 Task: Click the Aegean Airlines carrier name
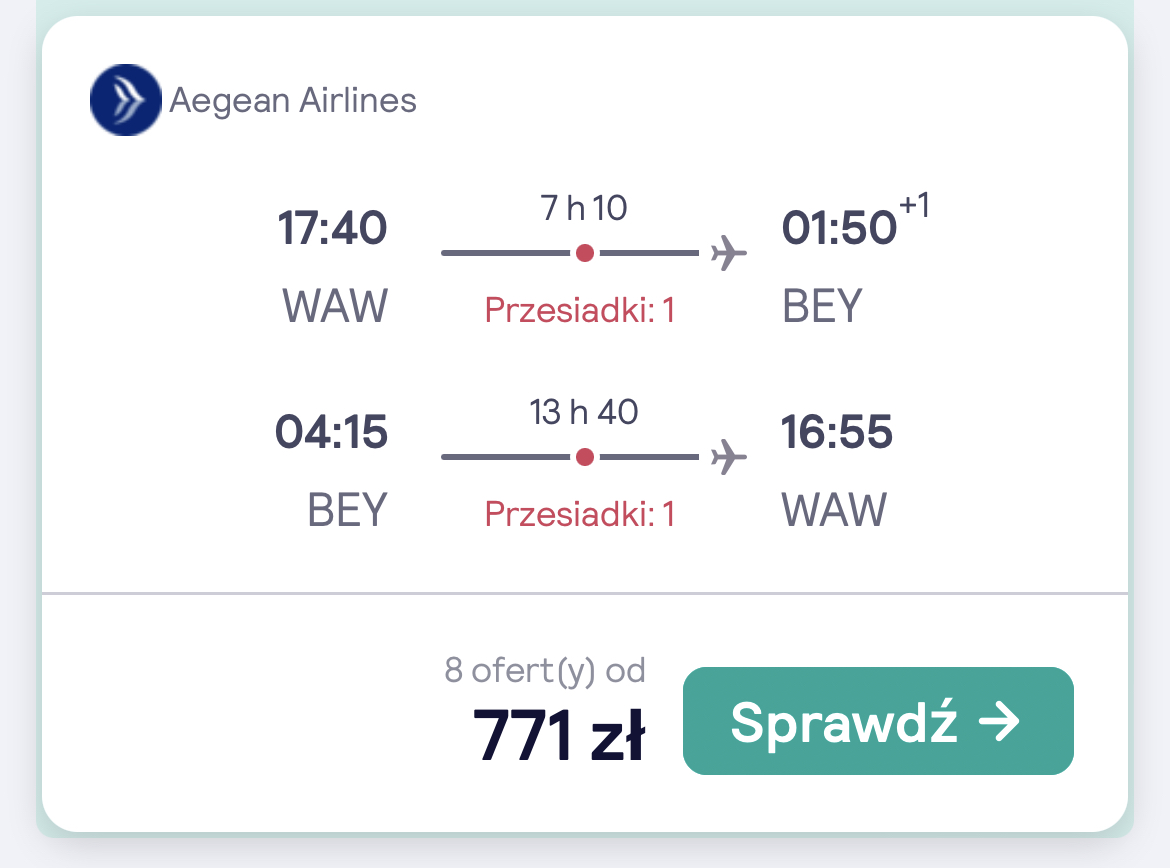point(292,100)
